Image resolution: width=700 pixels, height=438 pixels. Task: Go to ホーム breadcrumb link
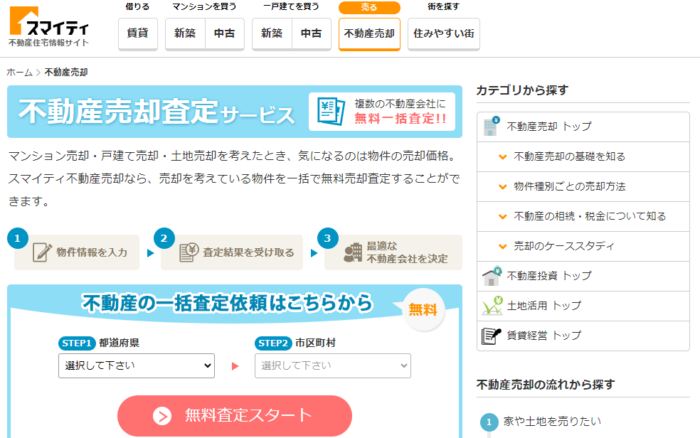(20, 72)
